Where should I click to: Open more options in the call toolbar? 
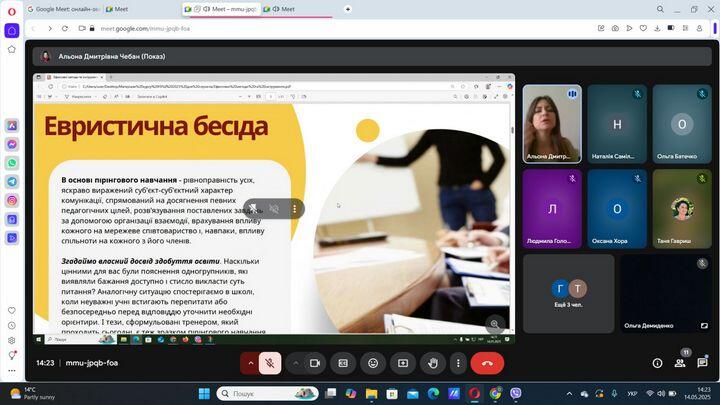coord(458,363)
